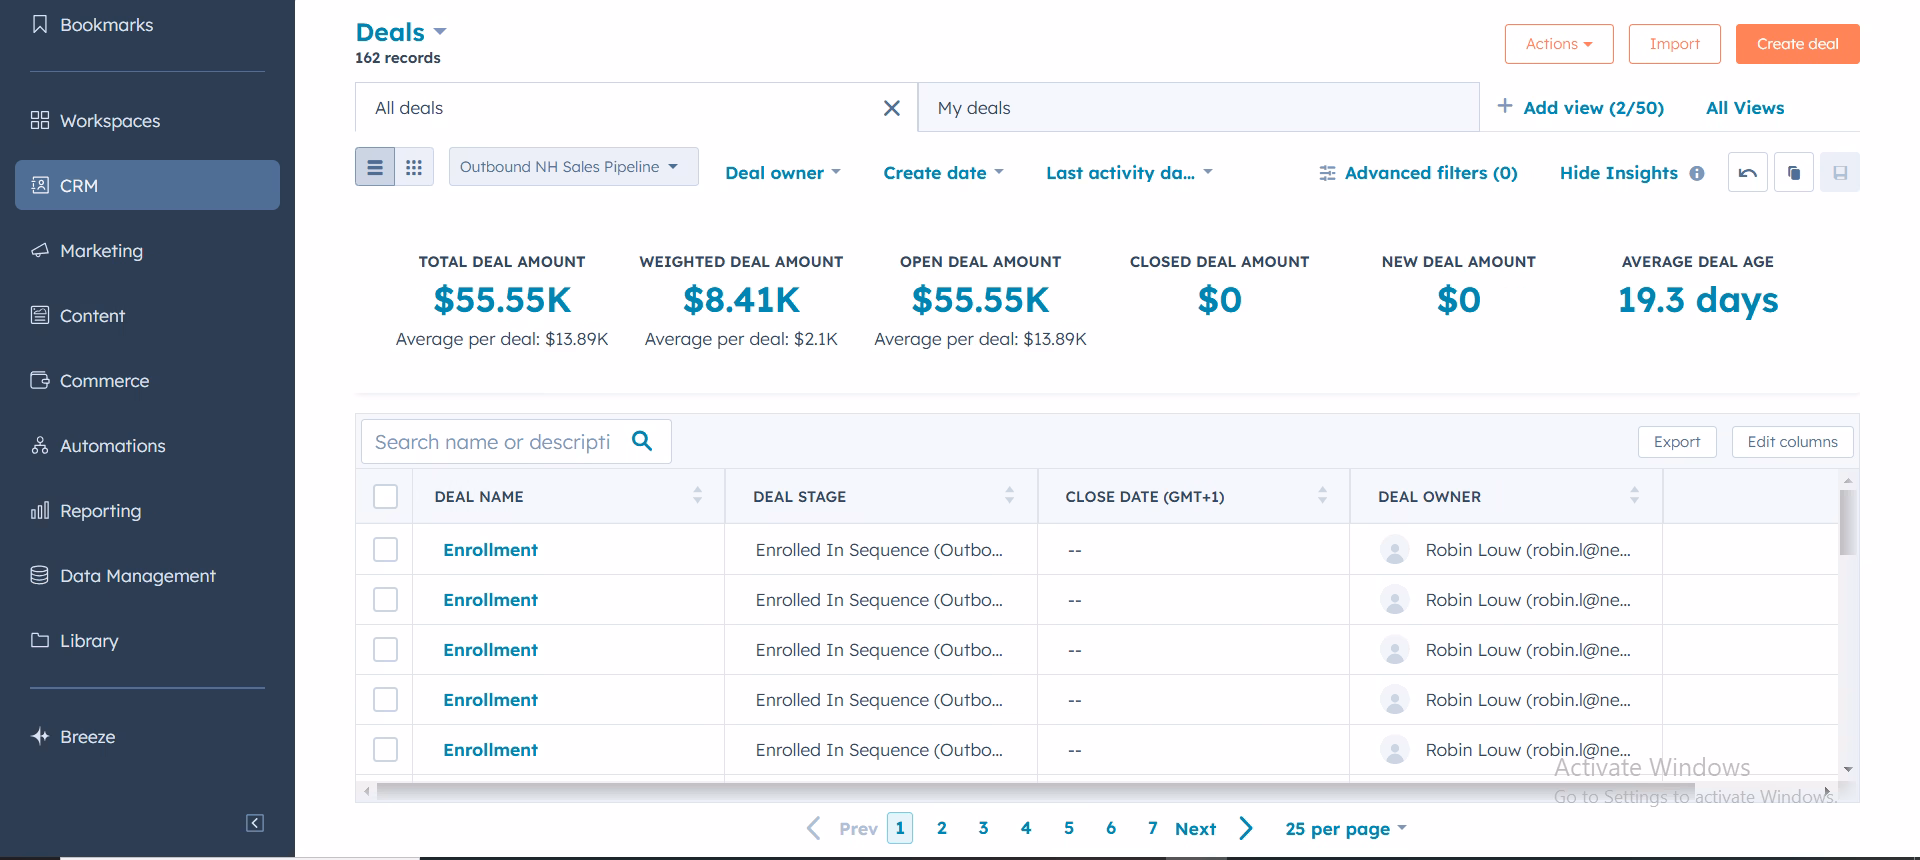
Task: Check the third Enrollment row checkbox
Action: [385, 649]
